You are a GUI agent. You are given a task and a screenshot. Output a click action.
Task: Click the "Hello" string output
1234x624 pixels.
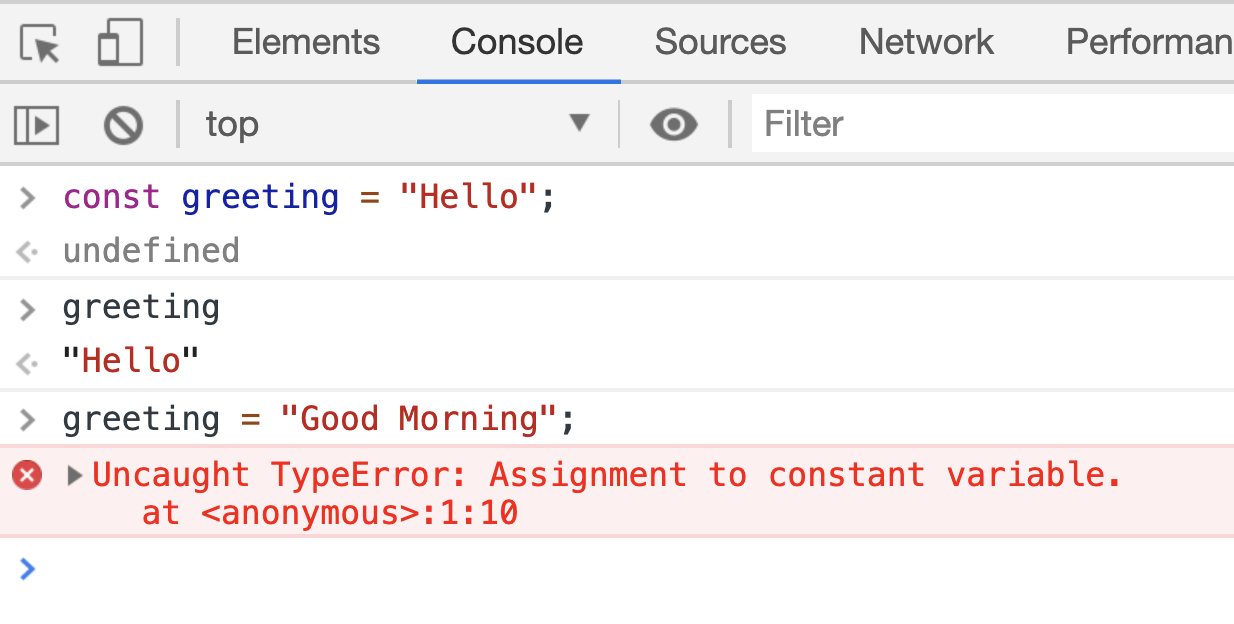pyautogui.click(x=131, y=360)
